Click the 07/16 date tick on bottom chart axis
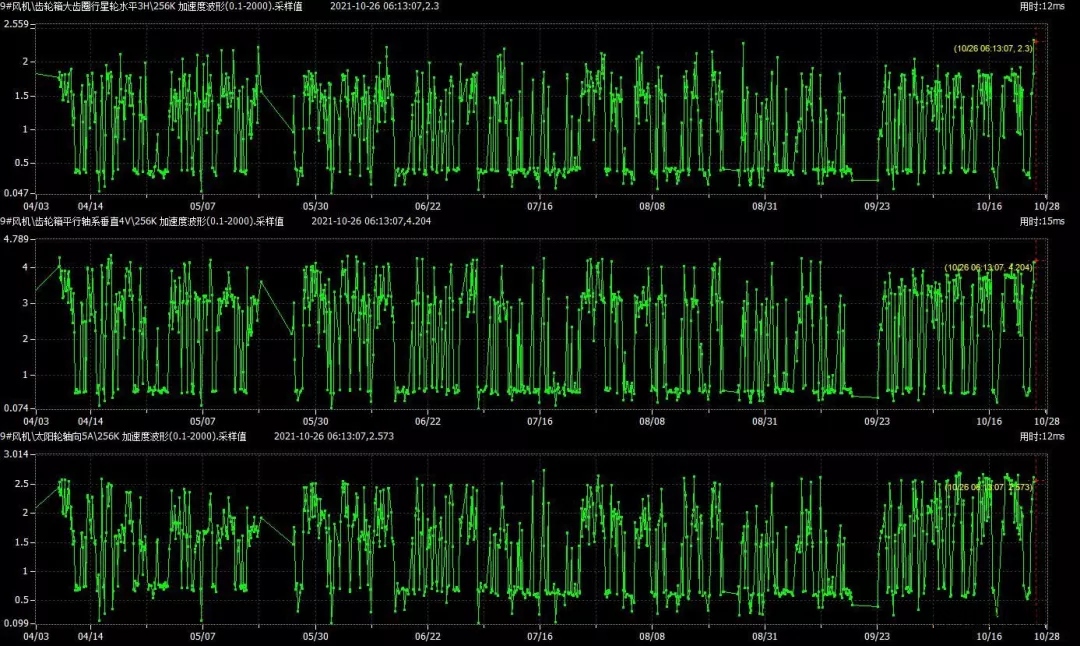1080x646 pixels. tap(539, 635)
